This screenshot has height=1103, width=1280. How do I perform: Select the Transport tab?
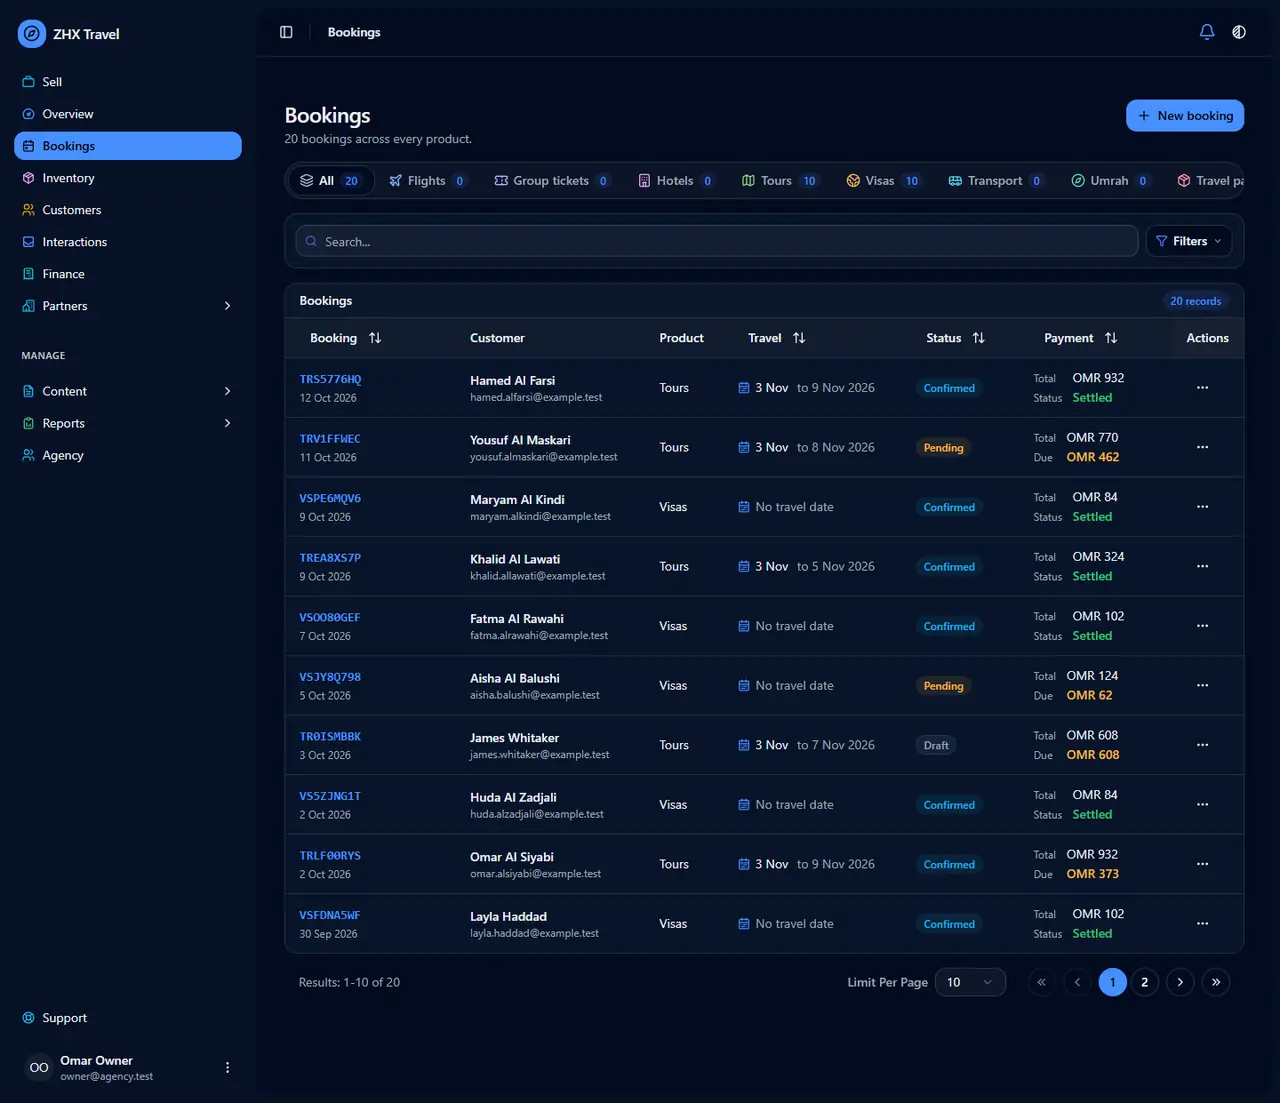coord(995,181)
